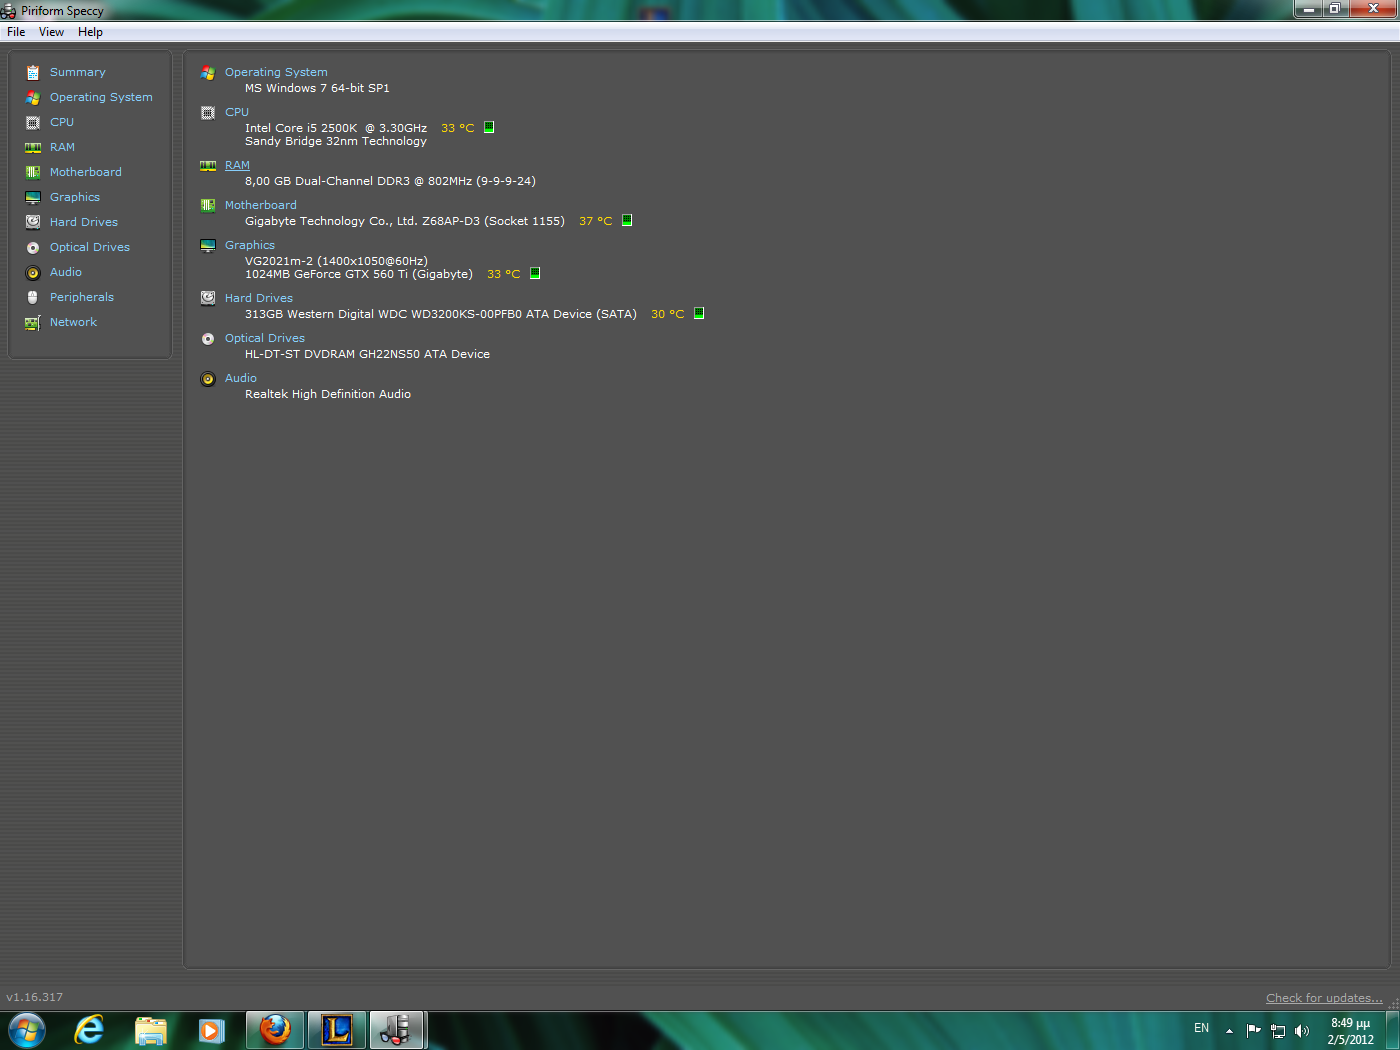Viewport: 1400px width, 1050px height.
Task: Open Firefox from the taskbar
Action: coord(275,1030)
